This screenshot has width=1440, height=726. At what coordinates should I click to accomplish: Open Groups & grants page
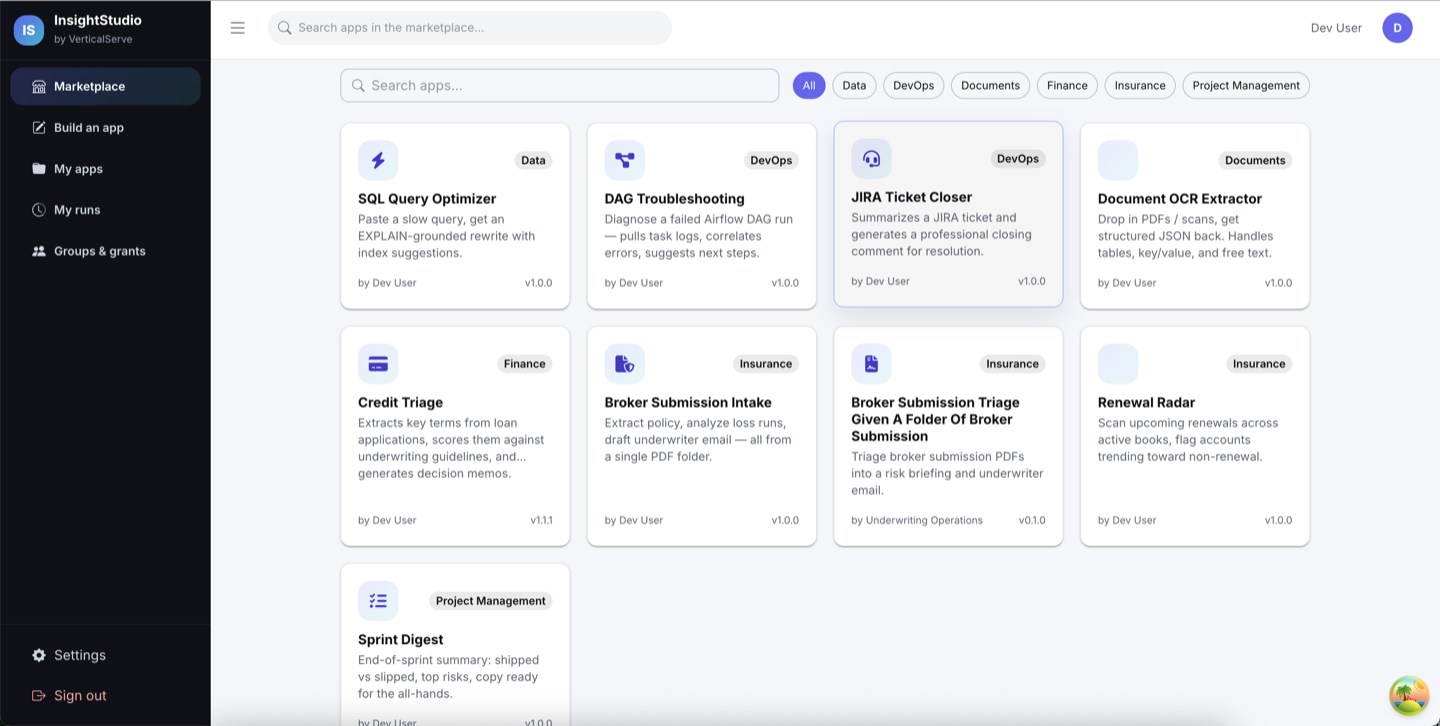[105, 251]
